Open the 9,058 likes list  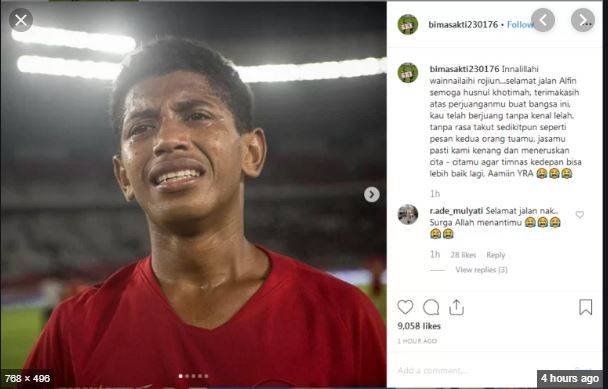click(x=419, y=326)
